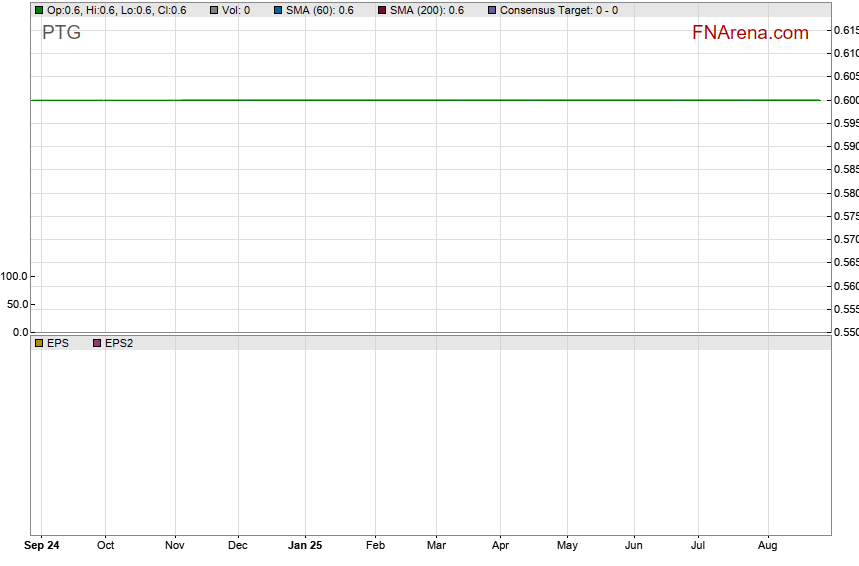Click the 0.615 price axis value
Screen dimensions: 859x566
point(845,30)
